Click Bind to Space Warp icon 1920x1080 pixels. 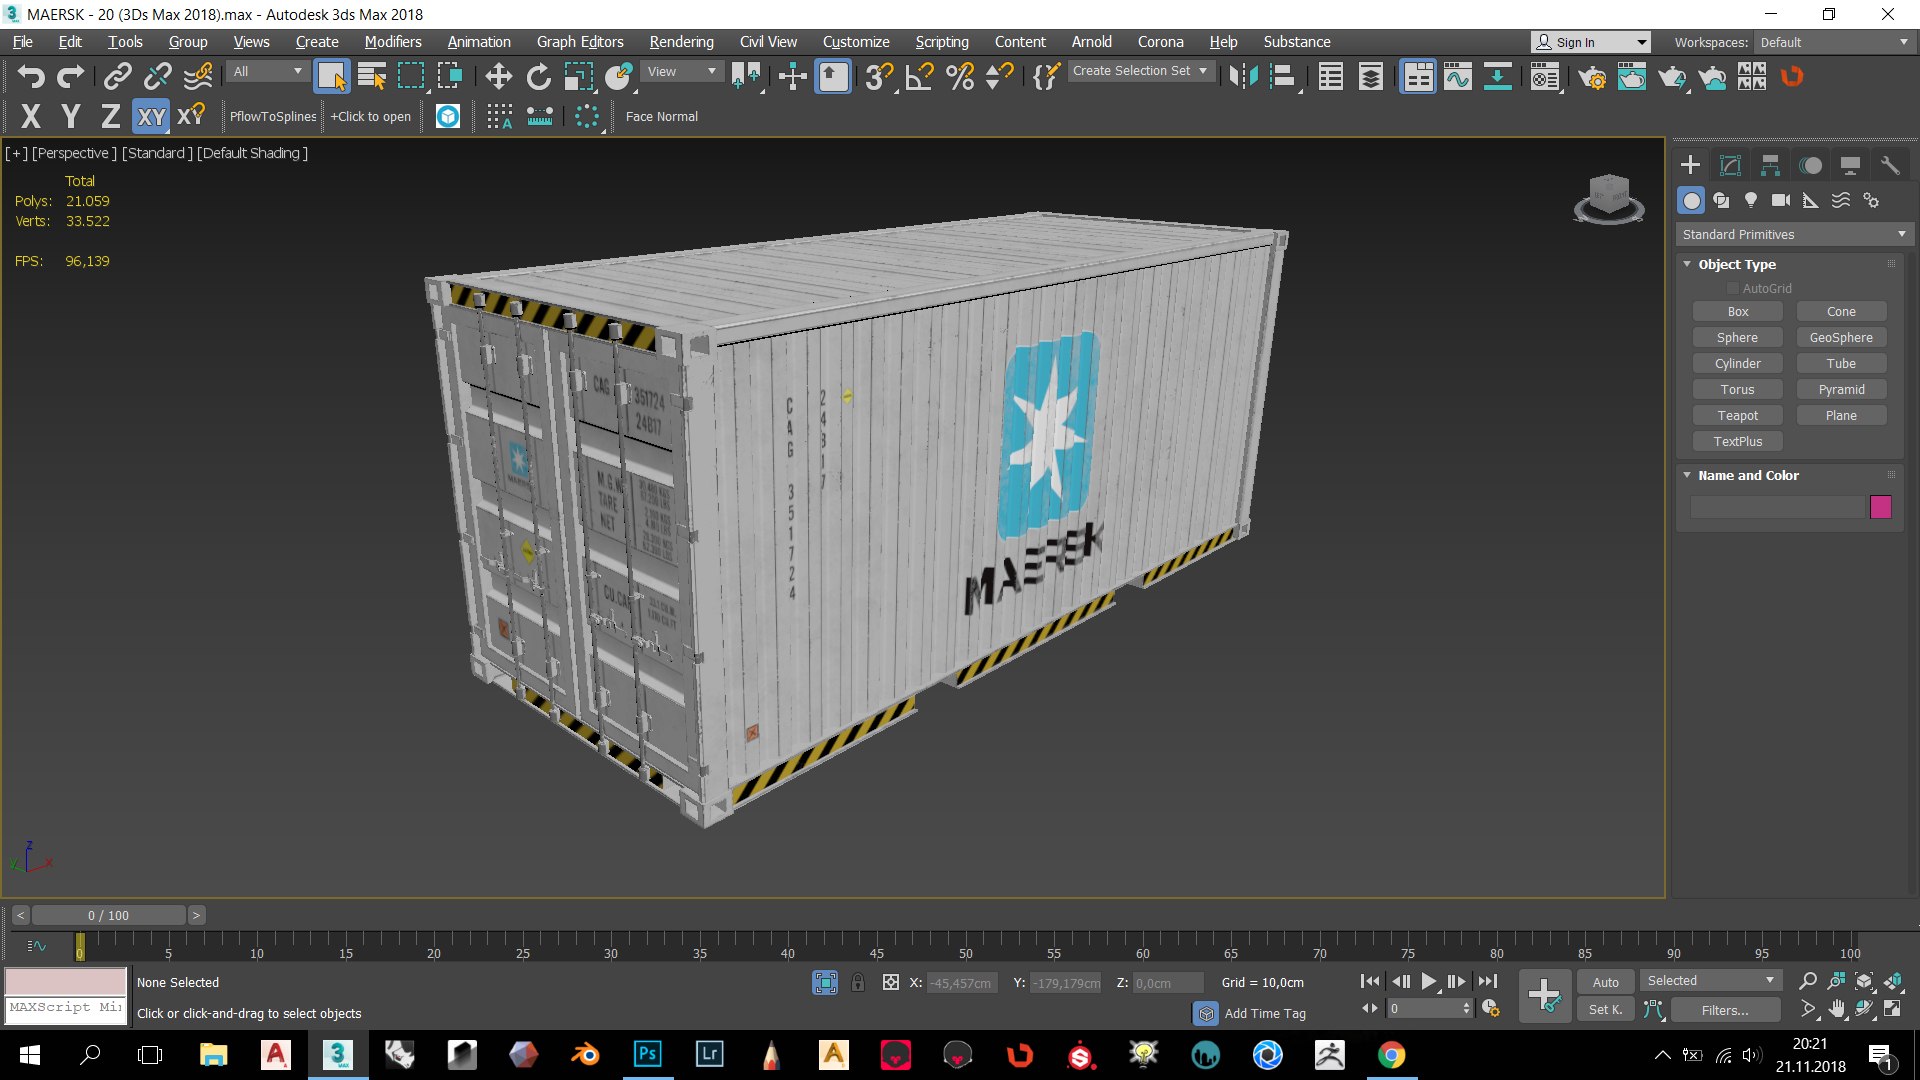point(198,77)
